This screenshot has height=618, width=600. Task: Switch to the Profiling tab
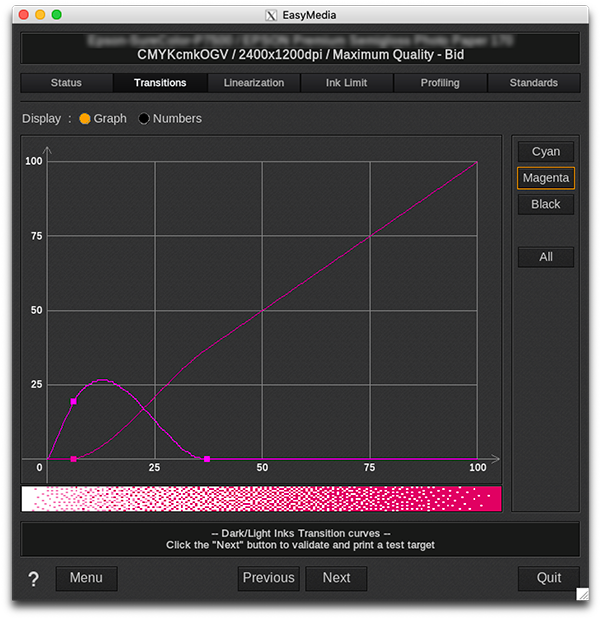point(439,83)
